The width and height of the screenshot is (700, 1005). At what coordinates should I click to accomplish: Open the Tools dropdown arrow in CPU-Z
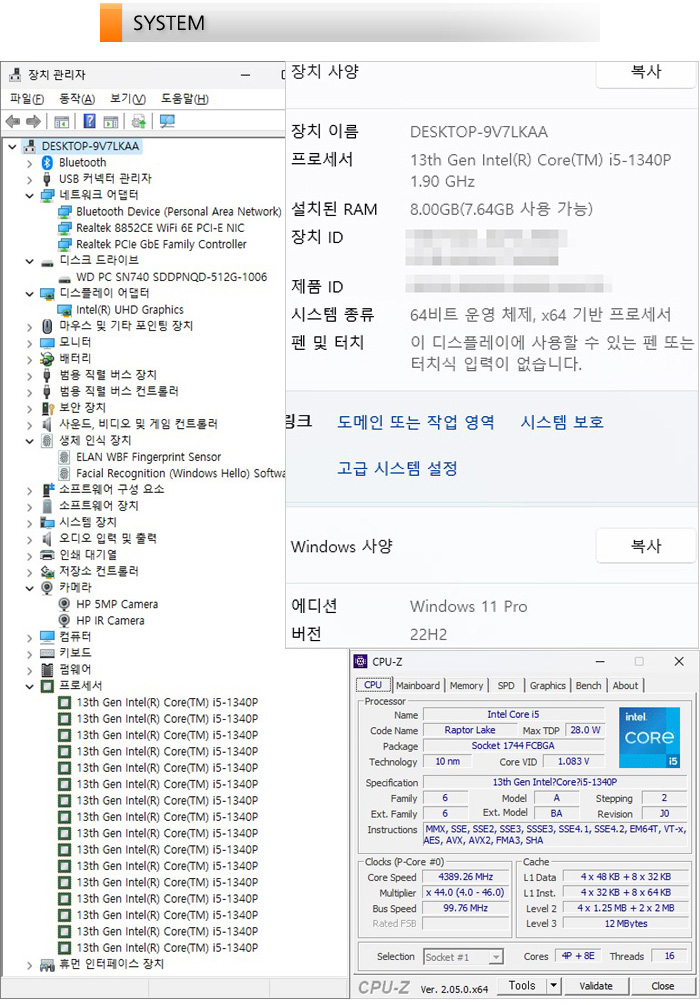pos(554,986)
